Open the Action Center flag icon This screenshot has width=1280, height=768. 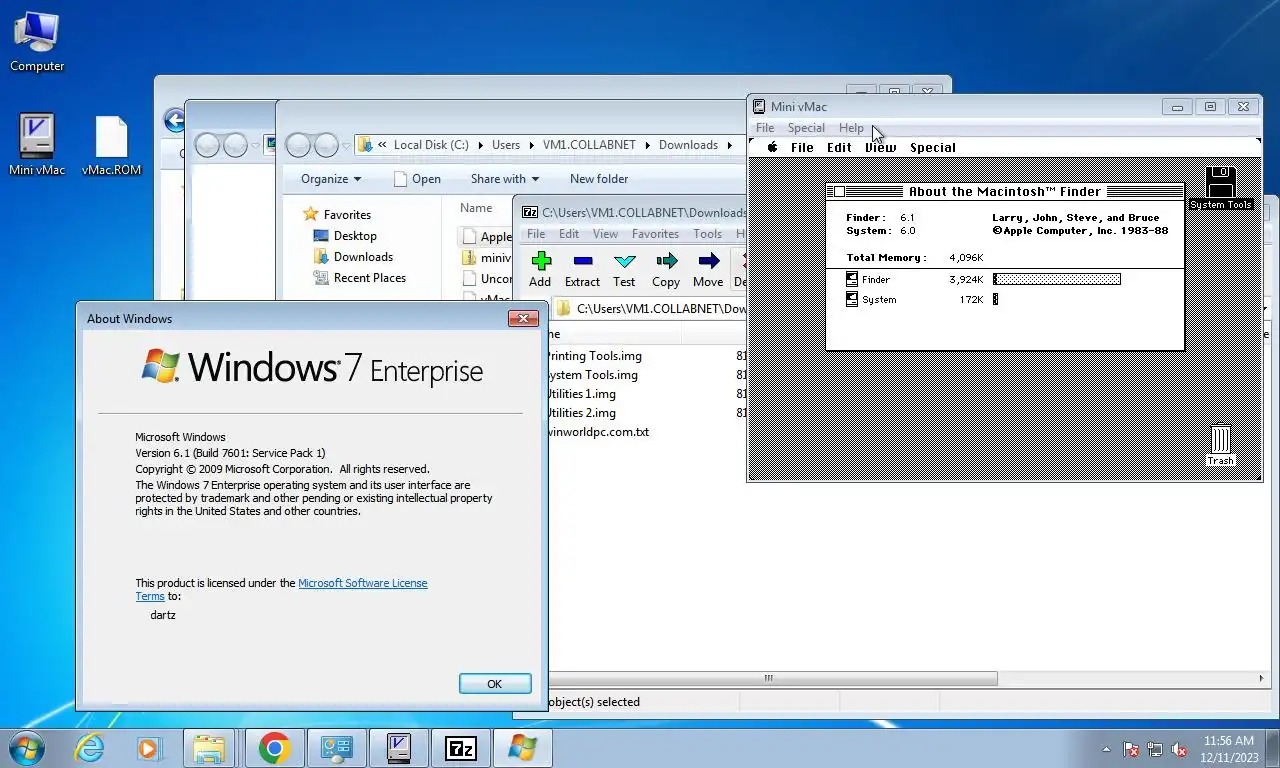(1132, 749)
